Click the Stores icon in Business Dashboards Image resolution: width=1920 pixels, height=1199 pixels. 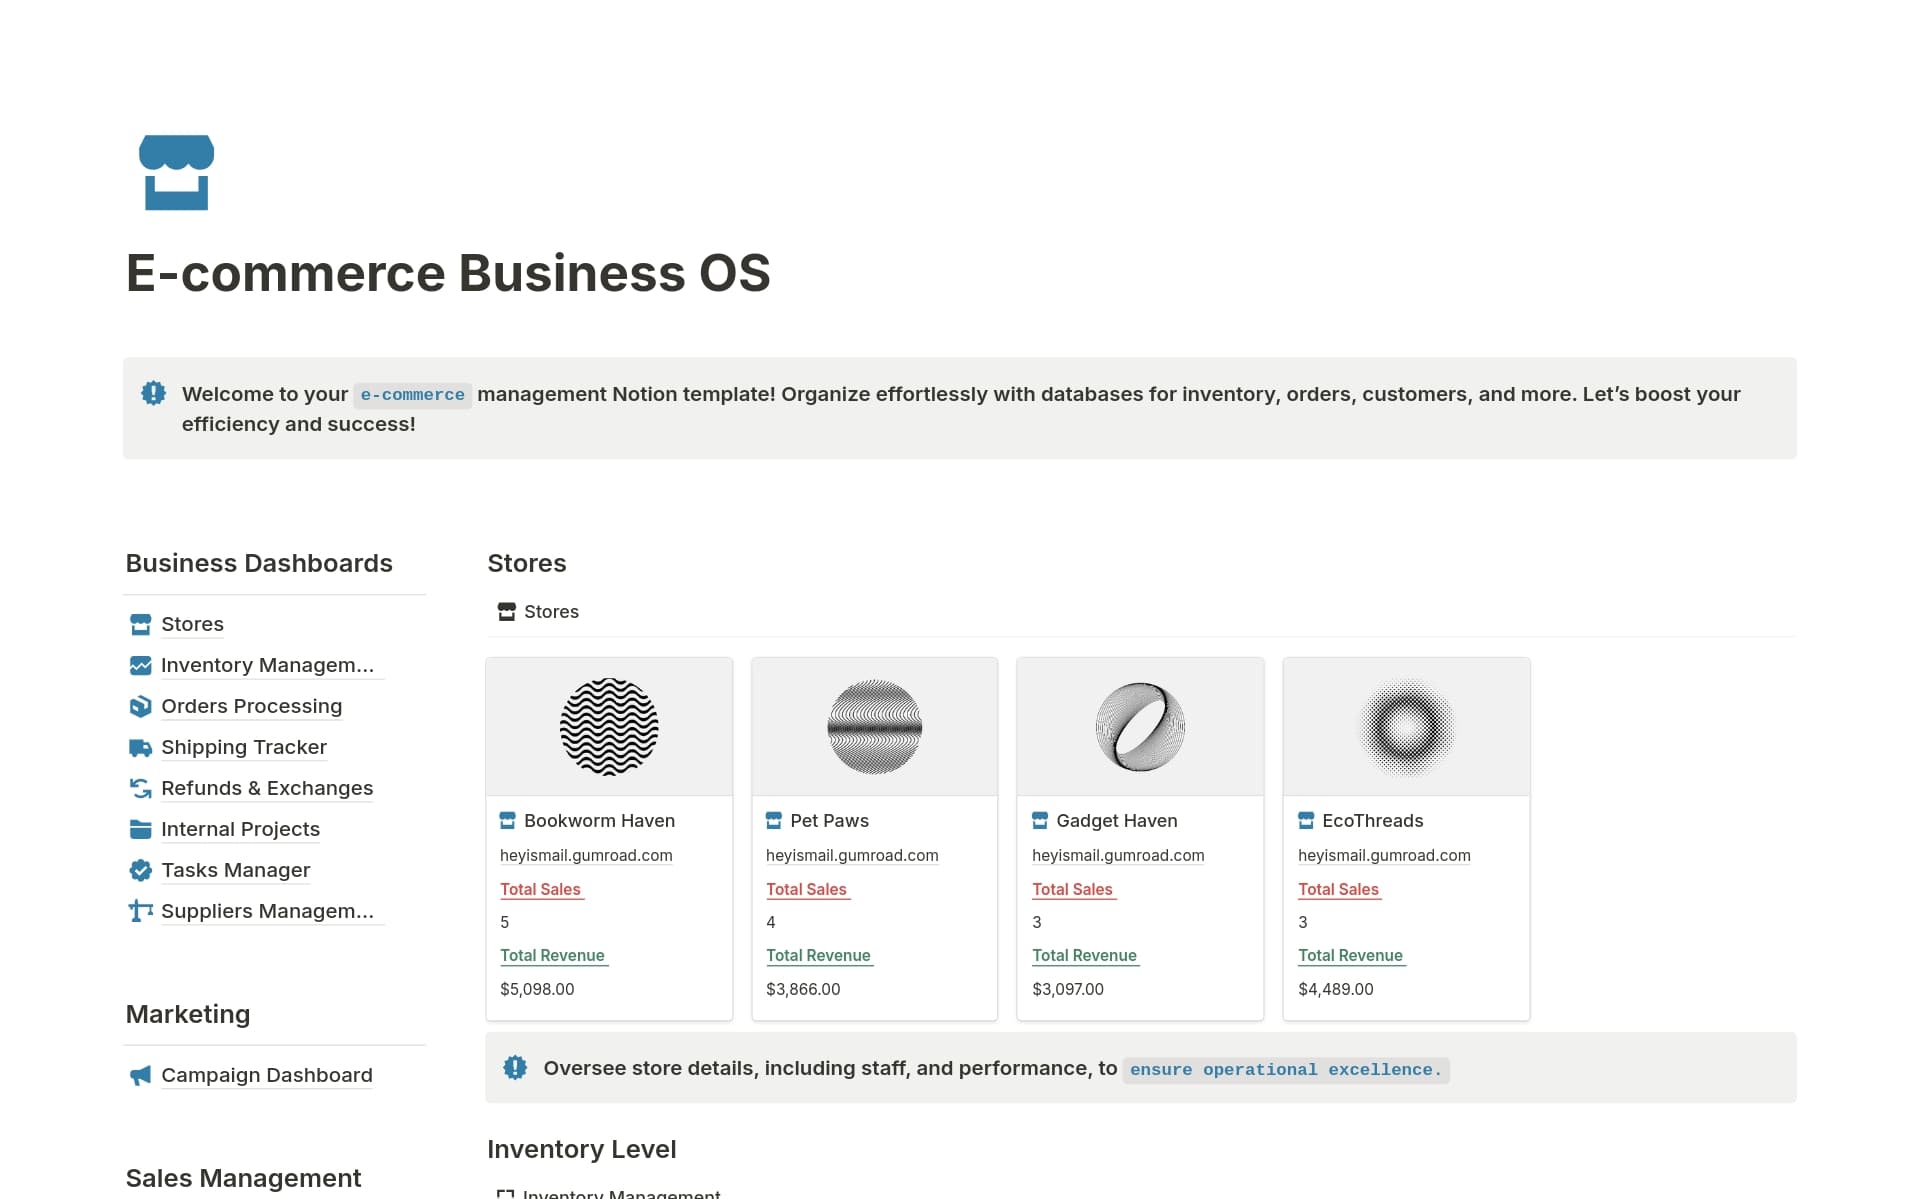coord(140,624)
